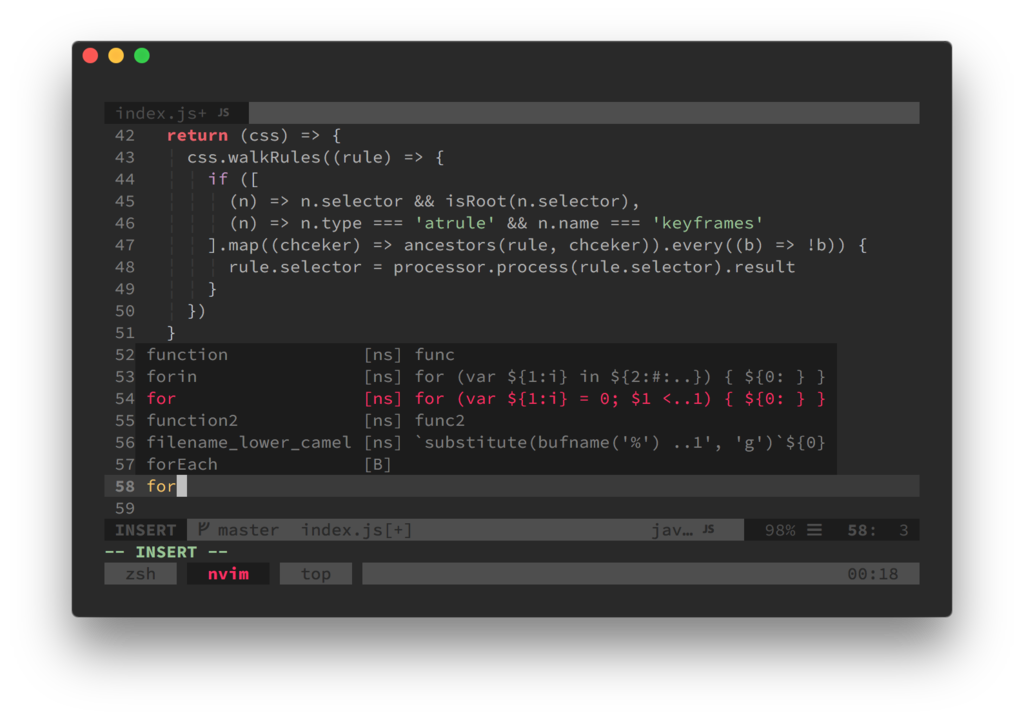Click the 'master' branch name in statusline

(x=248, y=530)
